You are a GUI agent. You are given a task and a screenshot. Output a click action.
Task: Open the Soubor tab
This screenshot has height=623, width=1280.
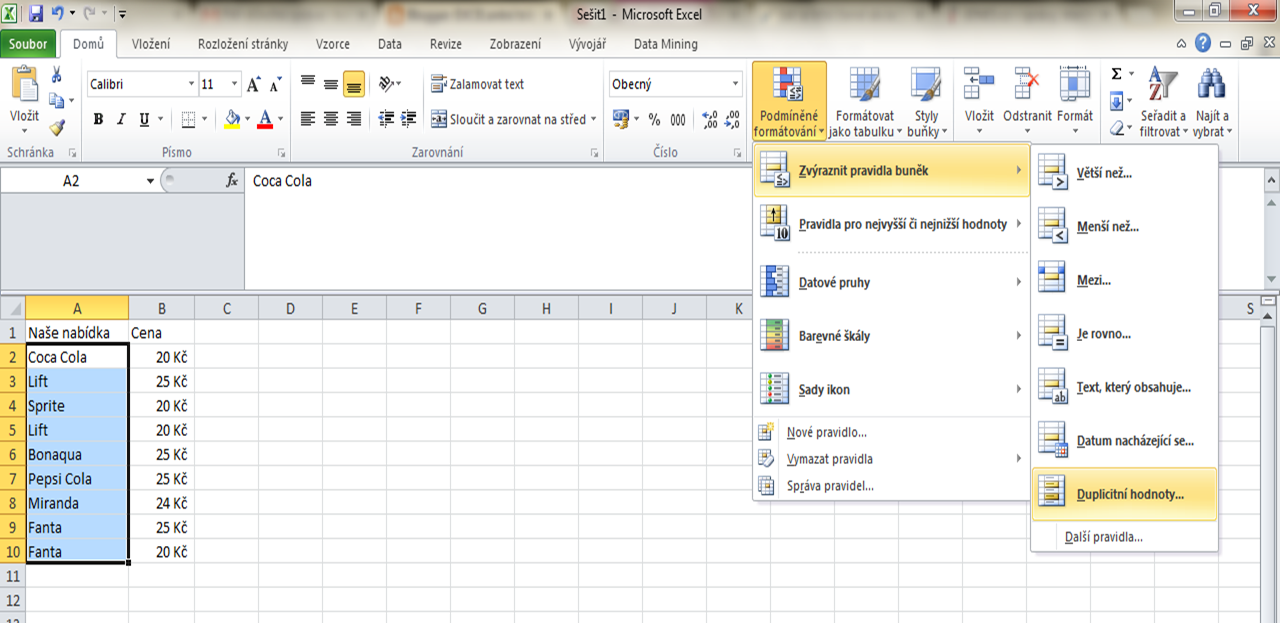[x=28, y=44]
